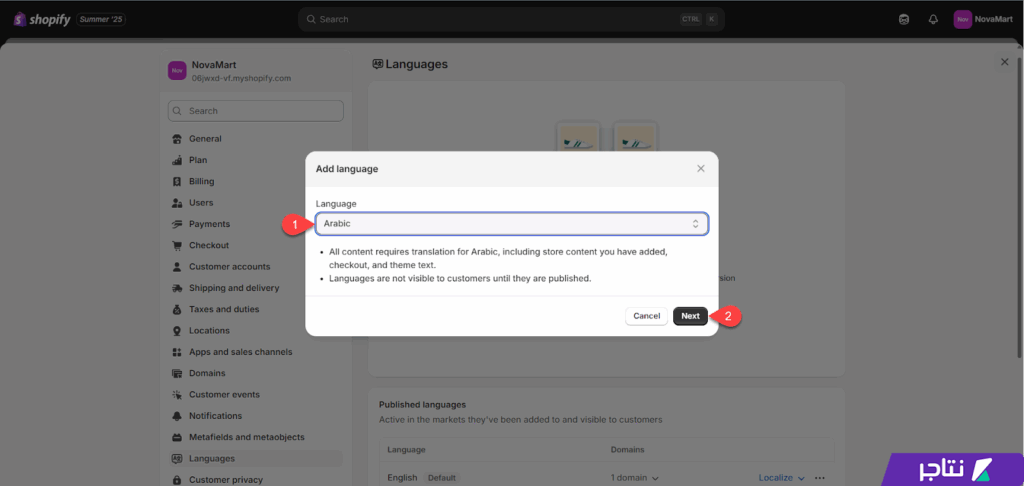Click the settings search field
Screen dimensions: 1024x486
tap(256, 111)
